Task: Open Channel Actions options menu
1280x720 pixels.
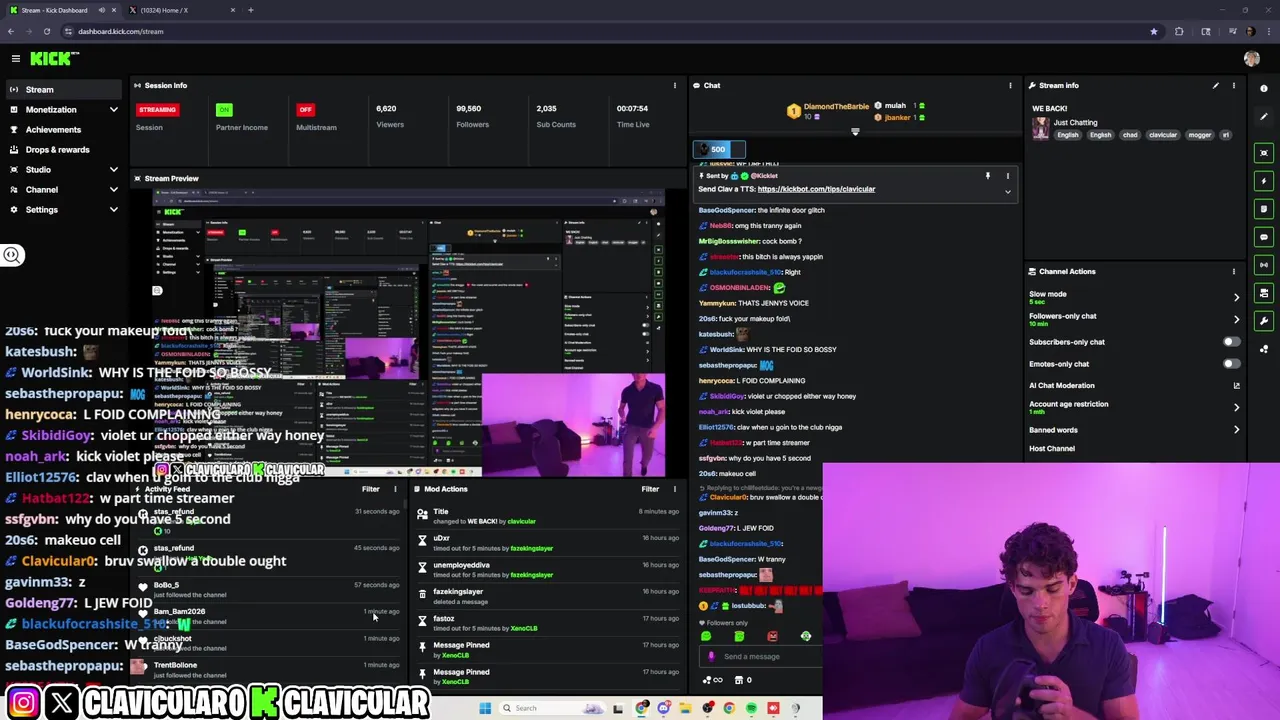Action: (x=1234, y=271)
